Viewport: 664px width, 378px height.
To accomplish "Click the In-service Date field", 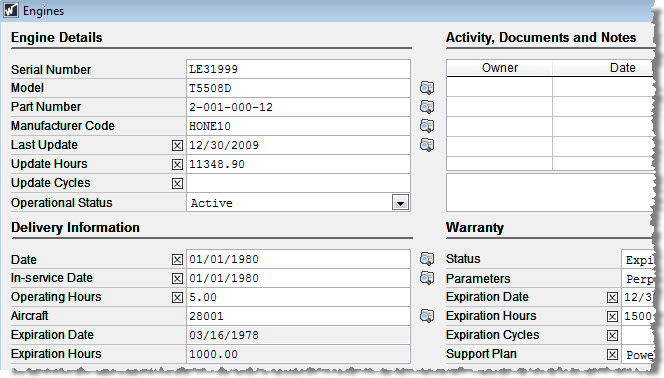I will click(x=298, y=278).
